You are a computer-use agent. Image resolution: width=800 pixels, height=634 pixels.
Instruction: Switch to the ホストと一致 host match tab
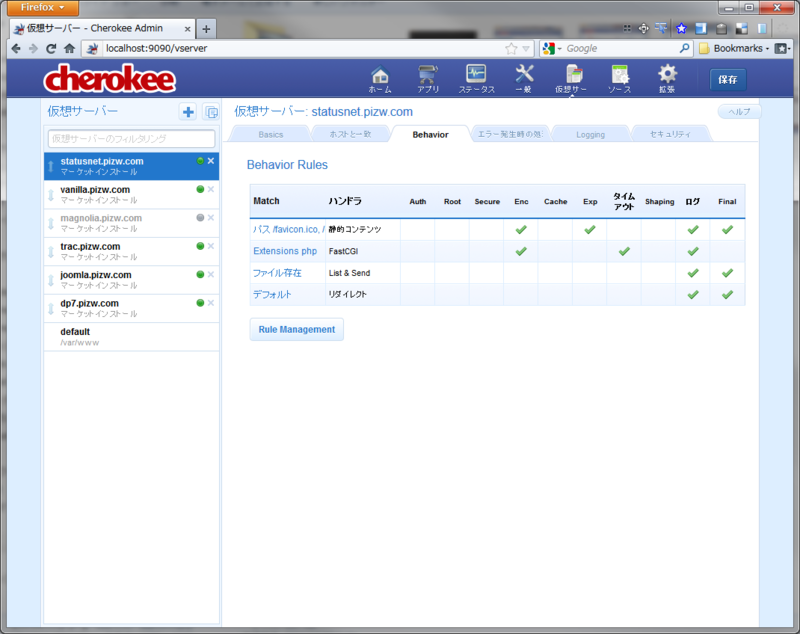(x=350, y=135)
